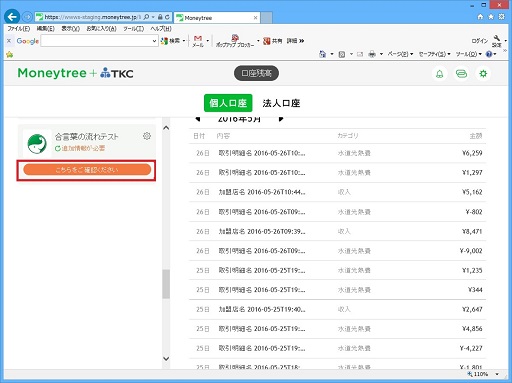The width and height of the screenshot is (512, 383).
Task: Click the Gmail mail toolbar icon
Action: tap(198, 41)
